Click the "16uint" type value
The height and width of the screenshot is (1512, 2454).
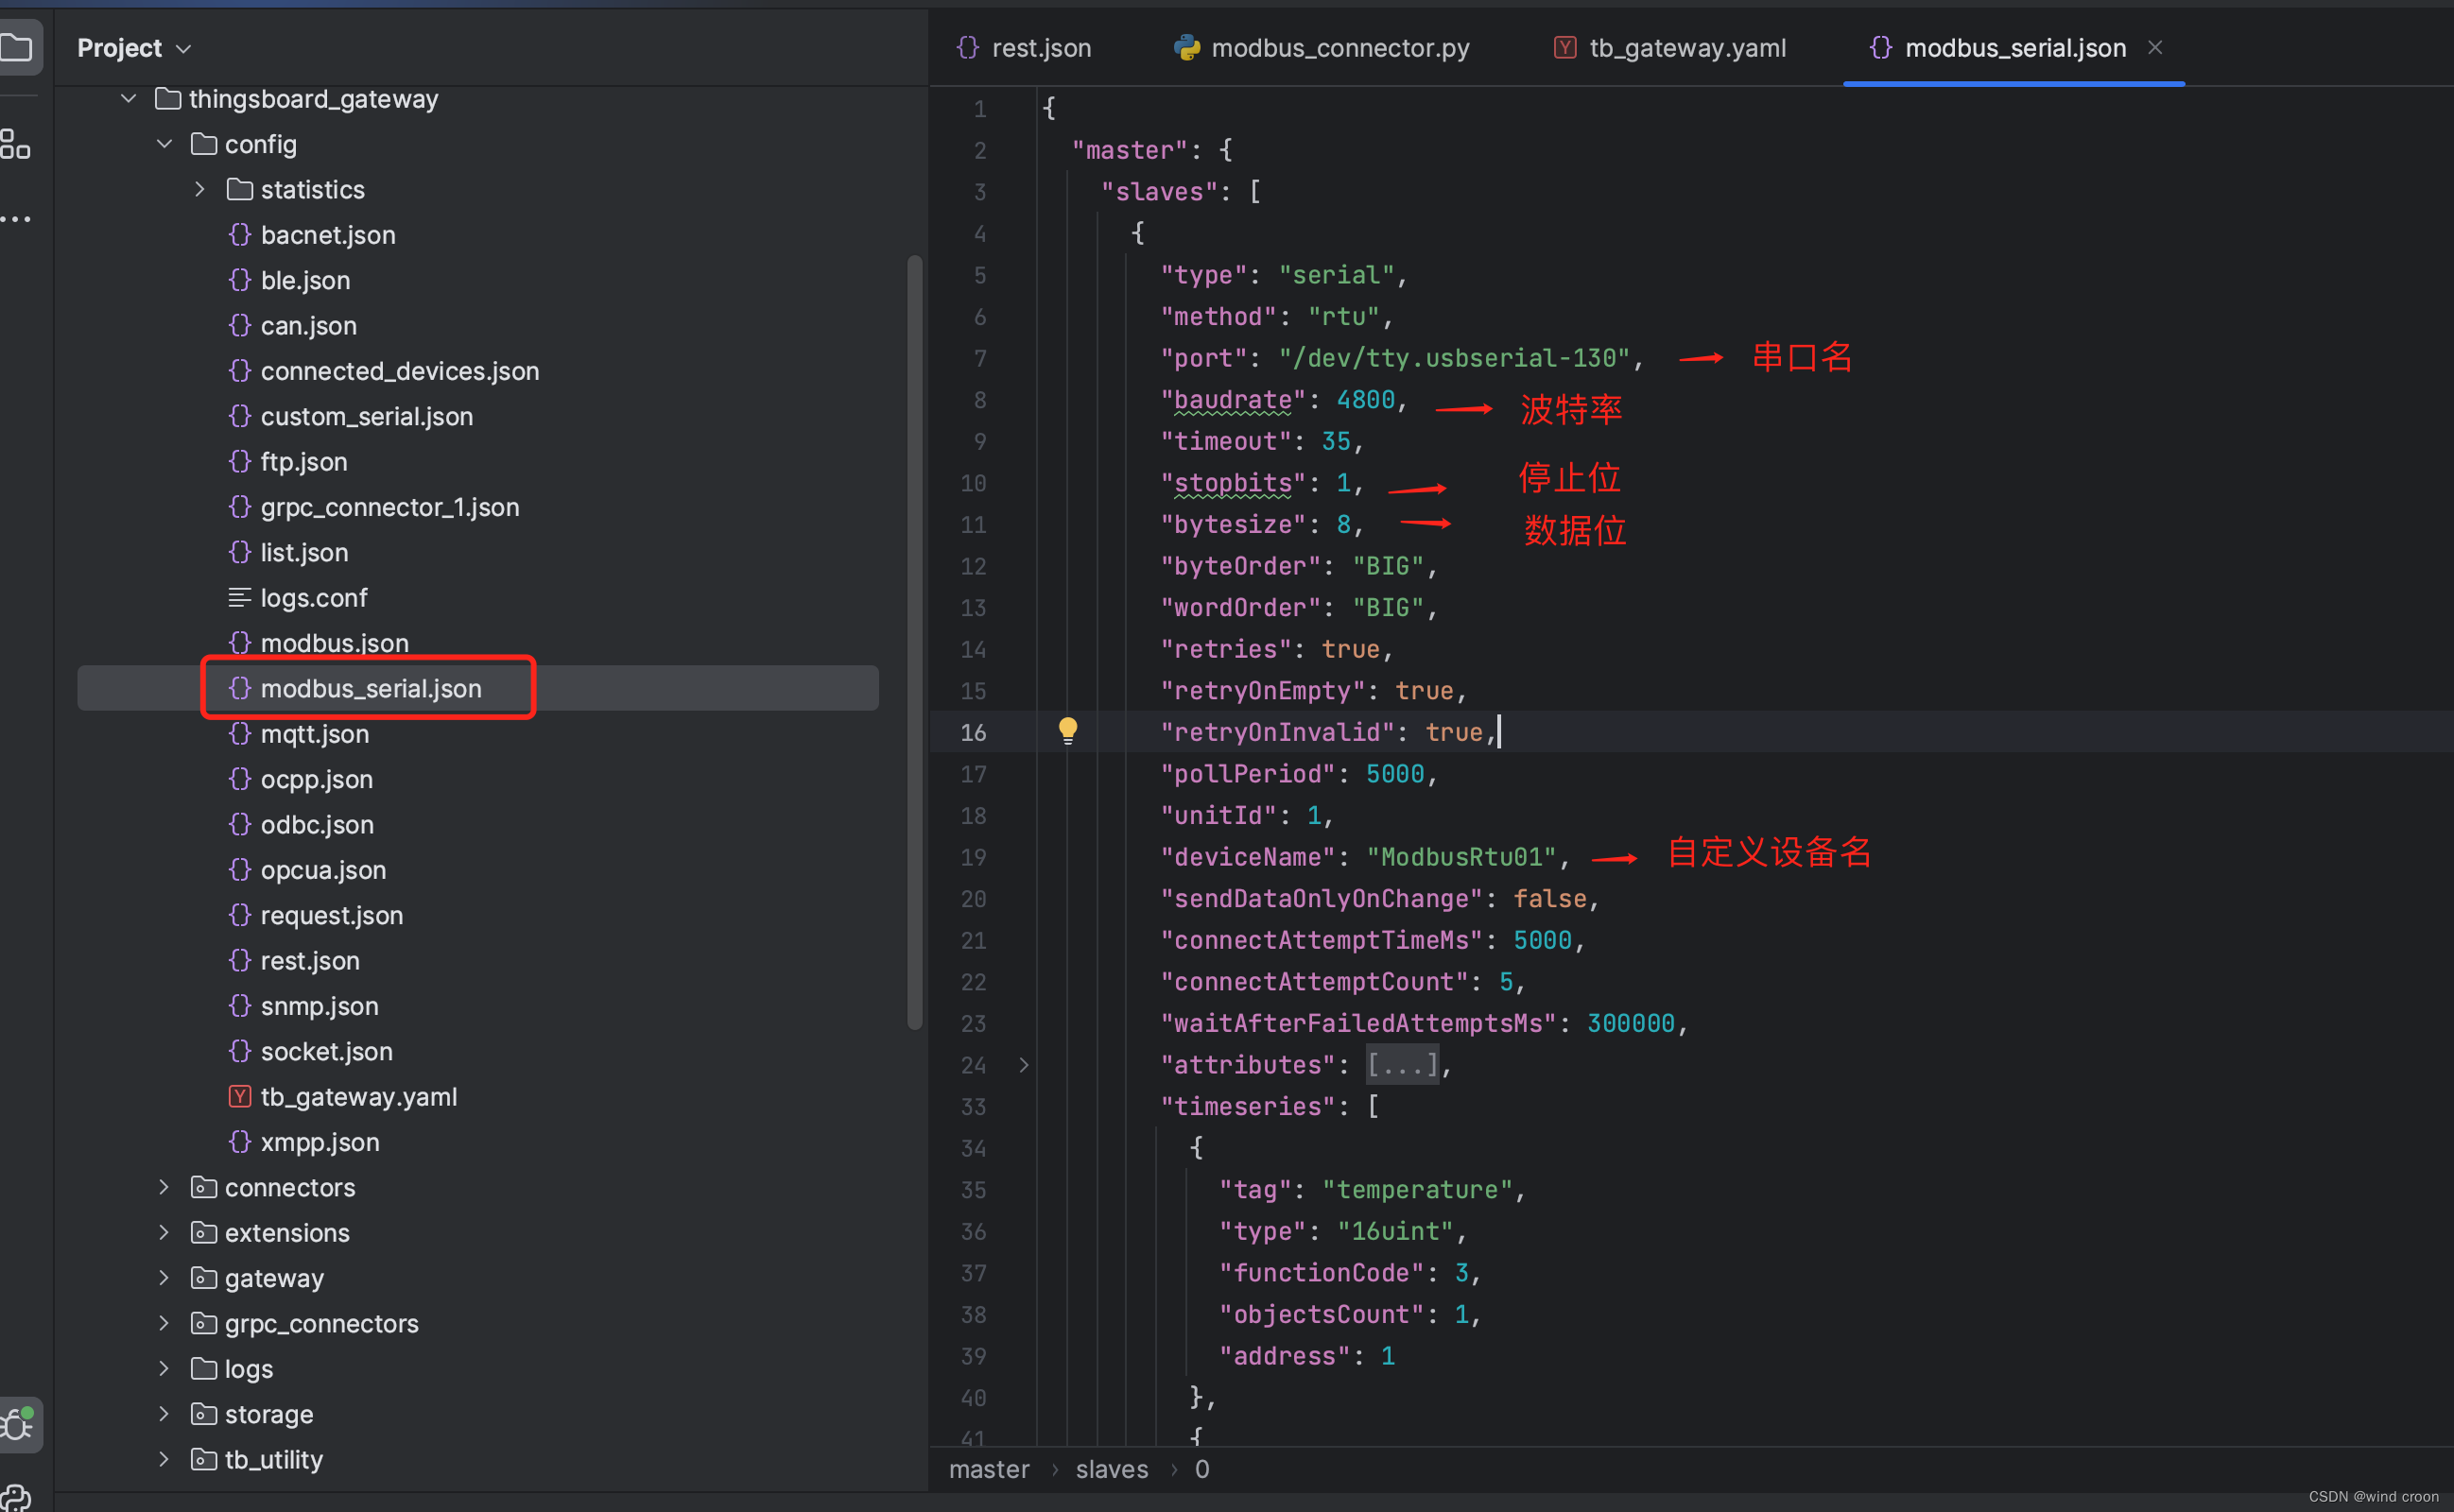[x=1395, y=1231]
